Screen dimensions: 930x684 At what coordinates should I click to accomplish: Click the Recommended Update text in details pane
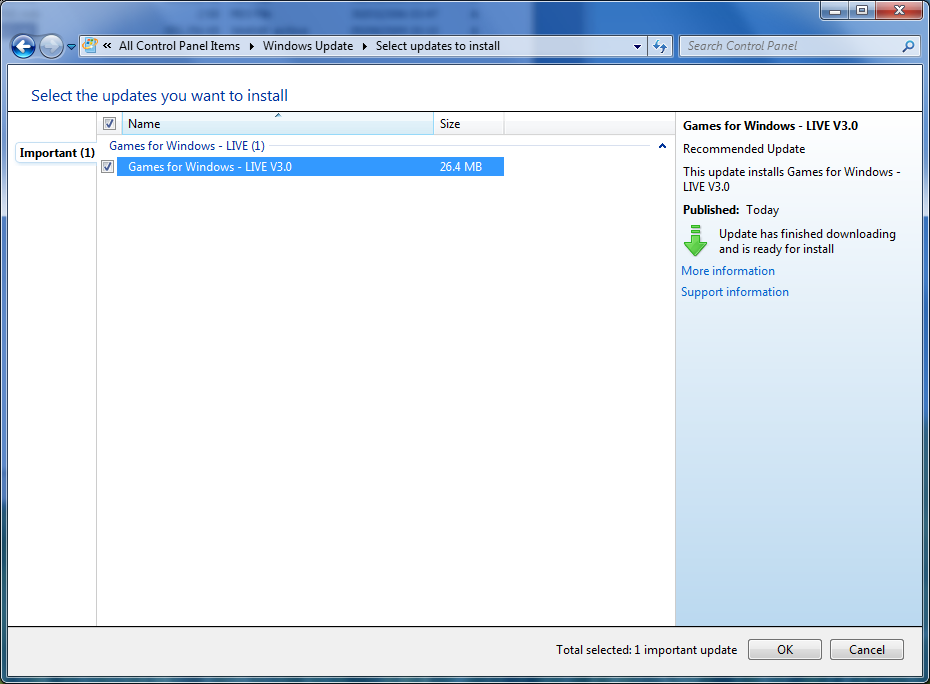pyautogui.click(x=744, y=149)
